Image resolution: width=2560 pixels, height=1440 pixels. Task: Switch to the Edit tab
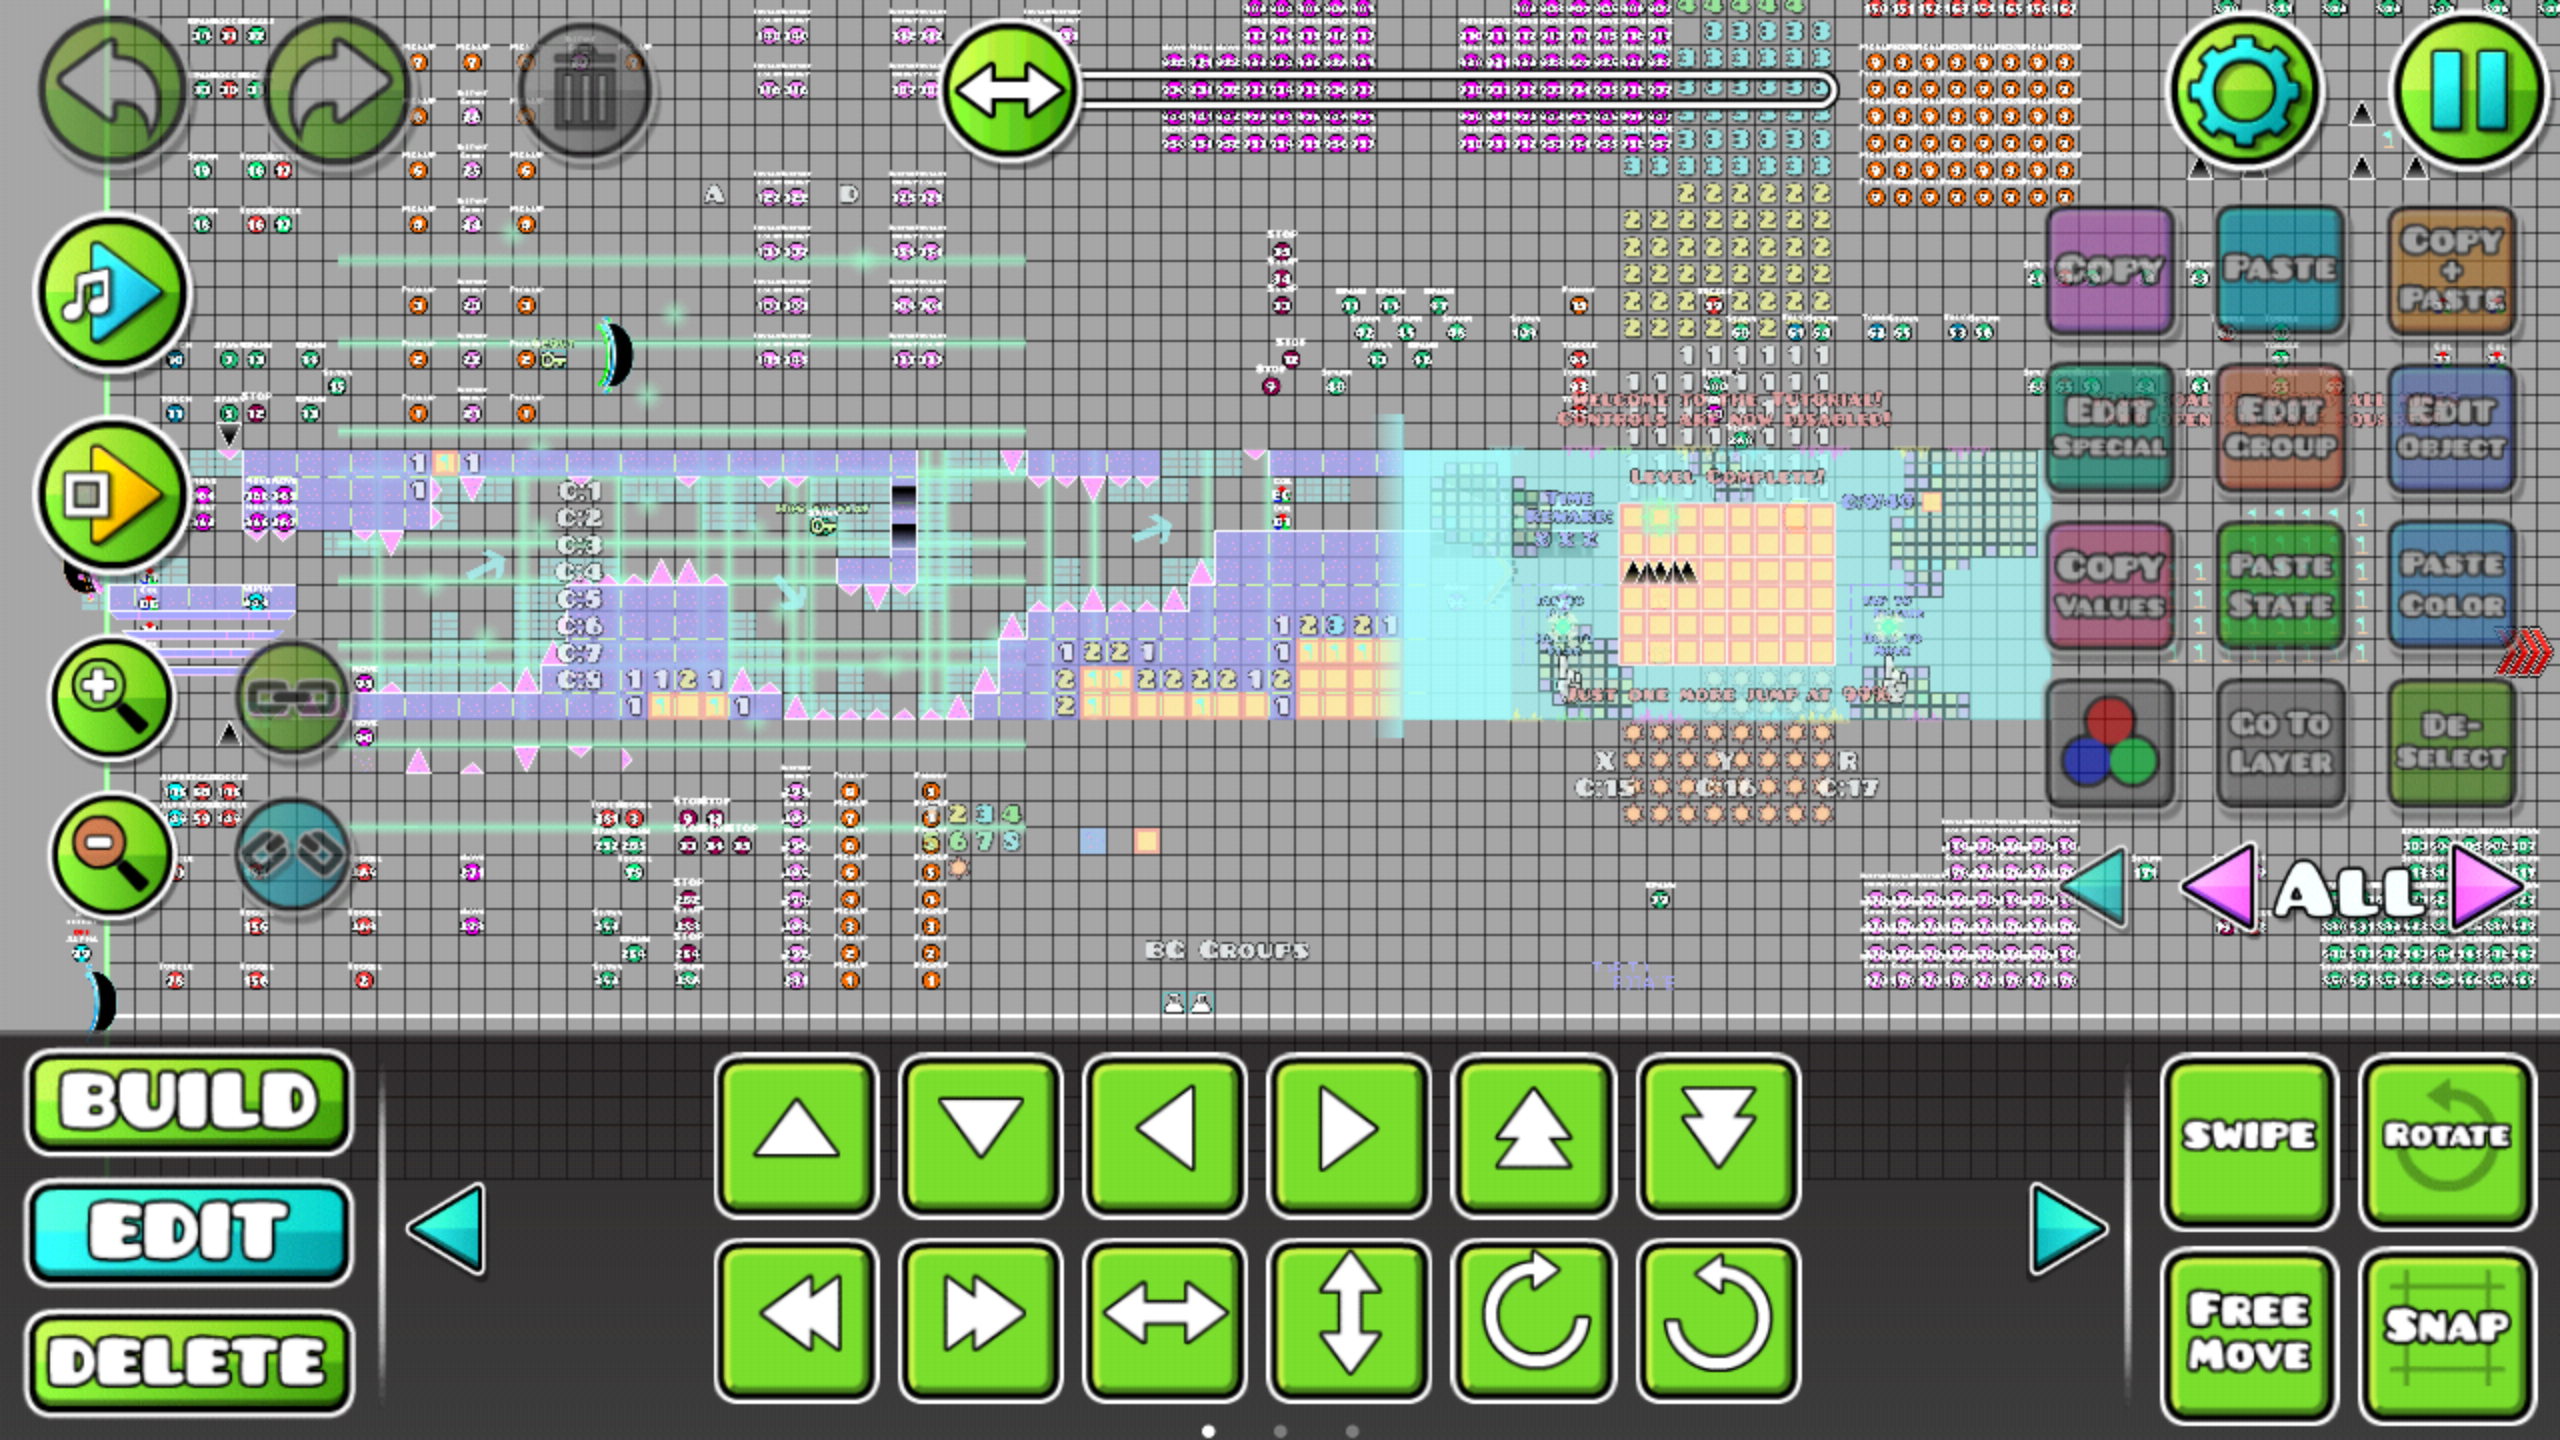pyautogui.click(x=189, y=1231)
